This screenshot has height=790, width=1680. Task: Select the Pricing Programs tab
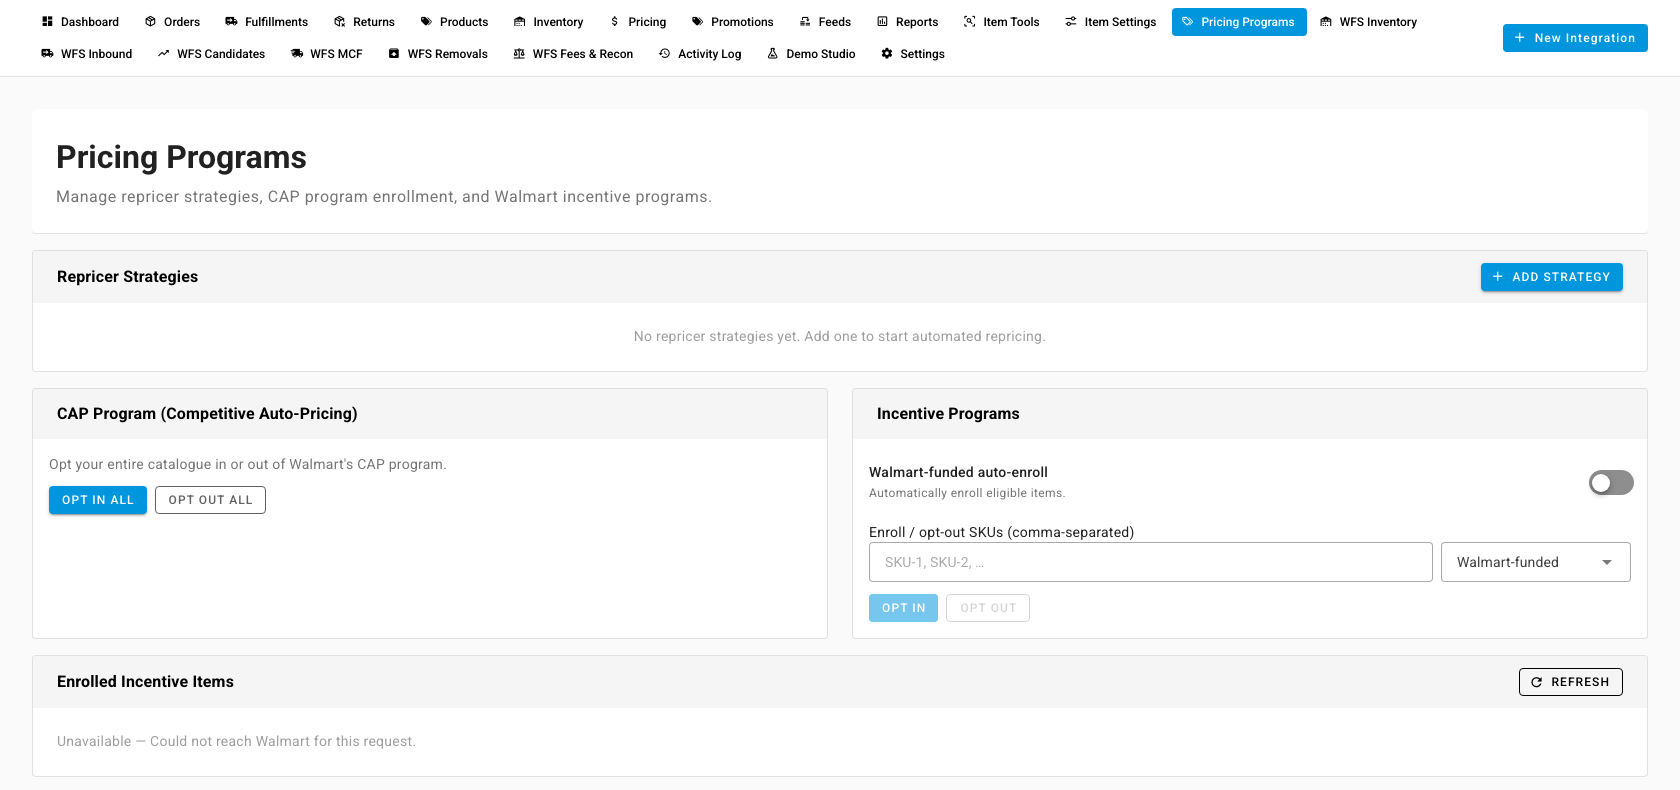pyautogui.click(x=1239, y=21)
